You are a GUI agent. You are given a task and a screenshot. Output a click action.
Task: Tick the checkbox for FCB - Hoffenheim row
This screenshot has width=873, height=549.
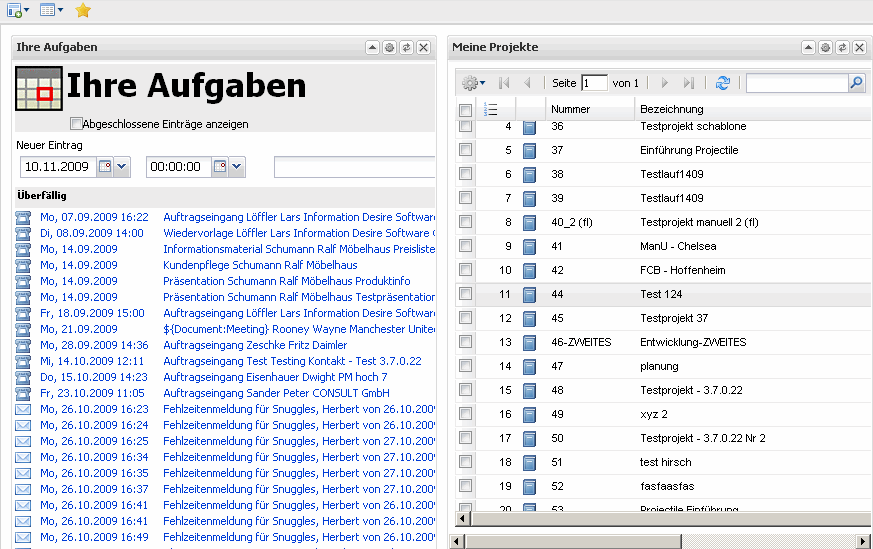(x=465, y=270)
